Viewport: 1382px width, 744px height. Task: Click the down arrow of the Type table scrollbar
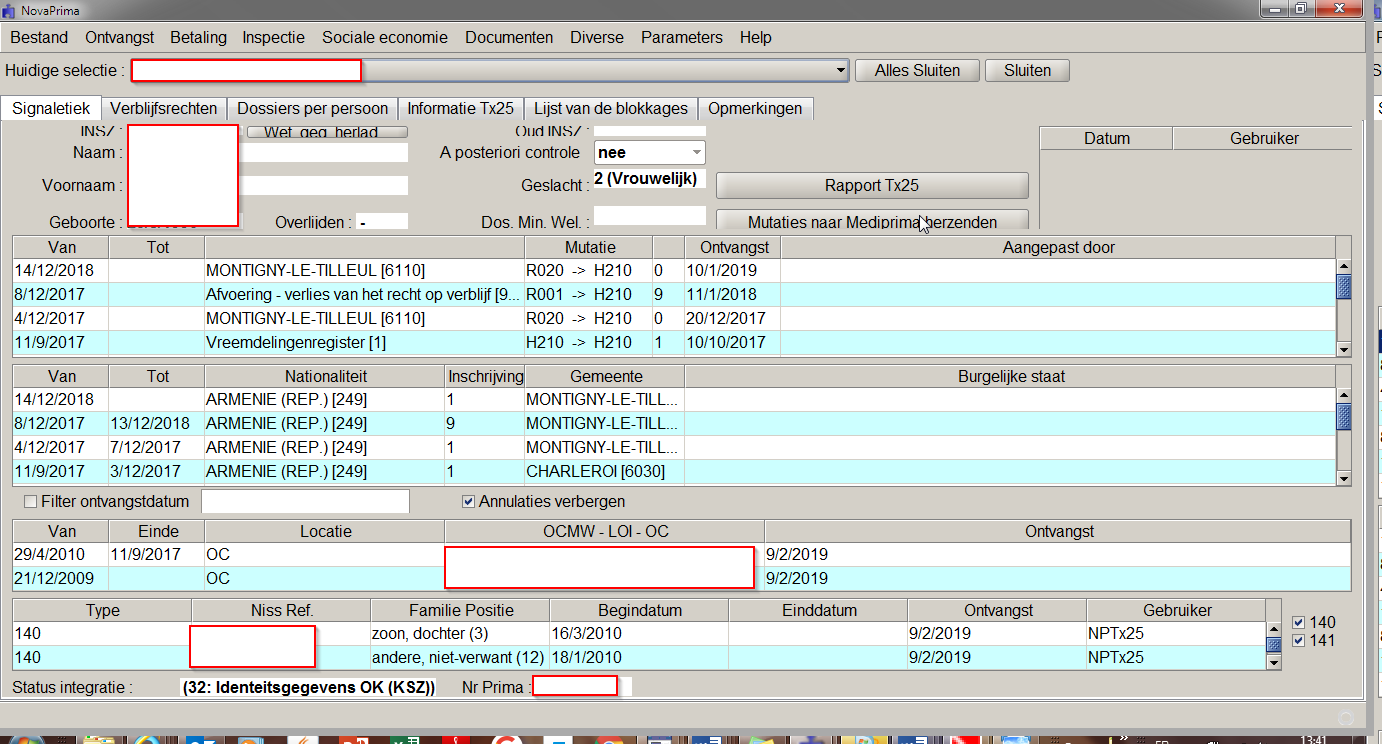(x=1274, y=661)
